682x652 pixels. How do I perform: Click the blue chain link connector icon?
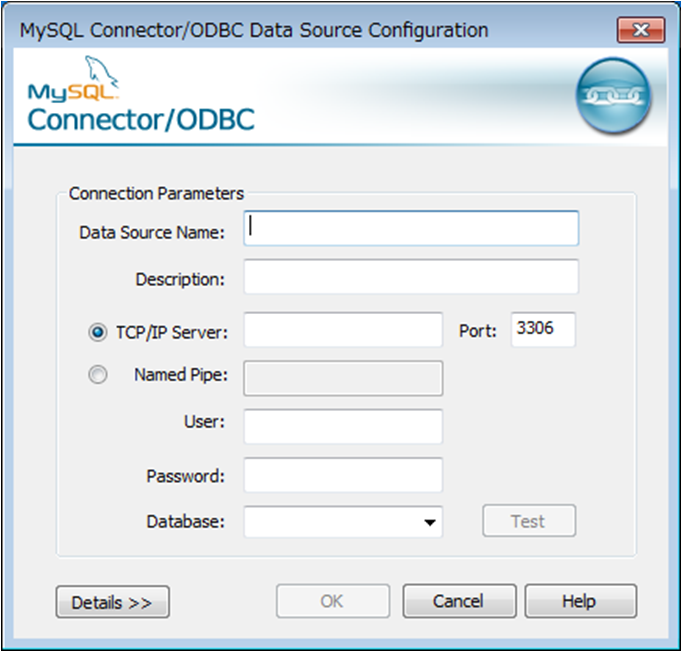click(x=613, y=95)
